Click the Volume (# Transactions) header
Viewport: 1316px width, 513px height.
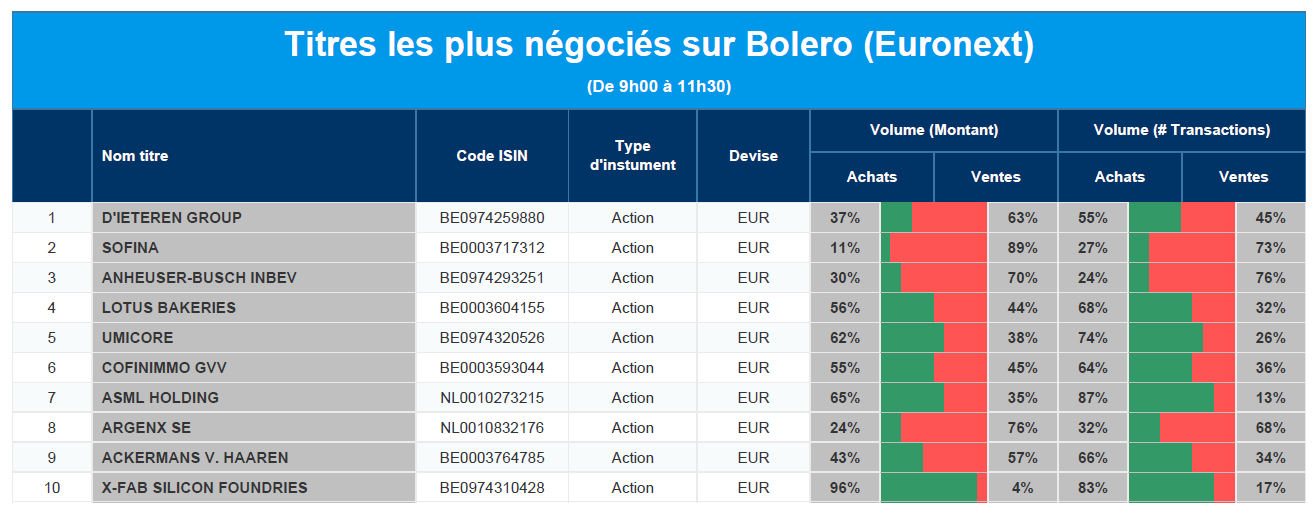[1182, 130]
